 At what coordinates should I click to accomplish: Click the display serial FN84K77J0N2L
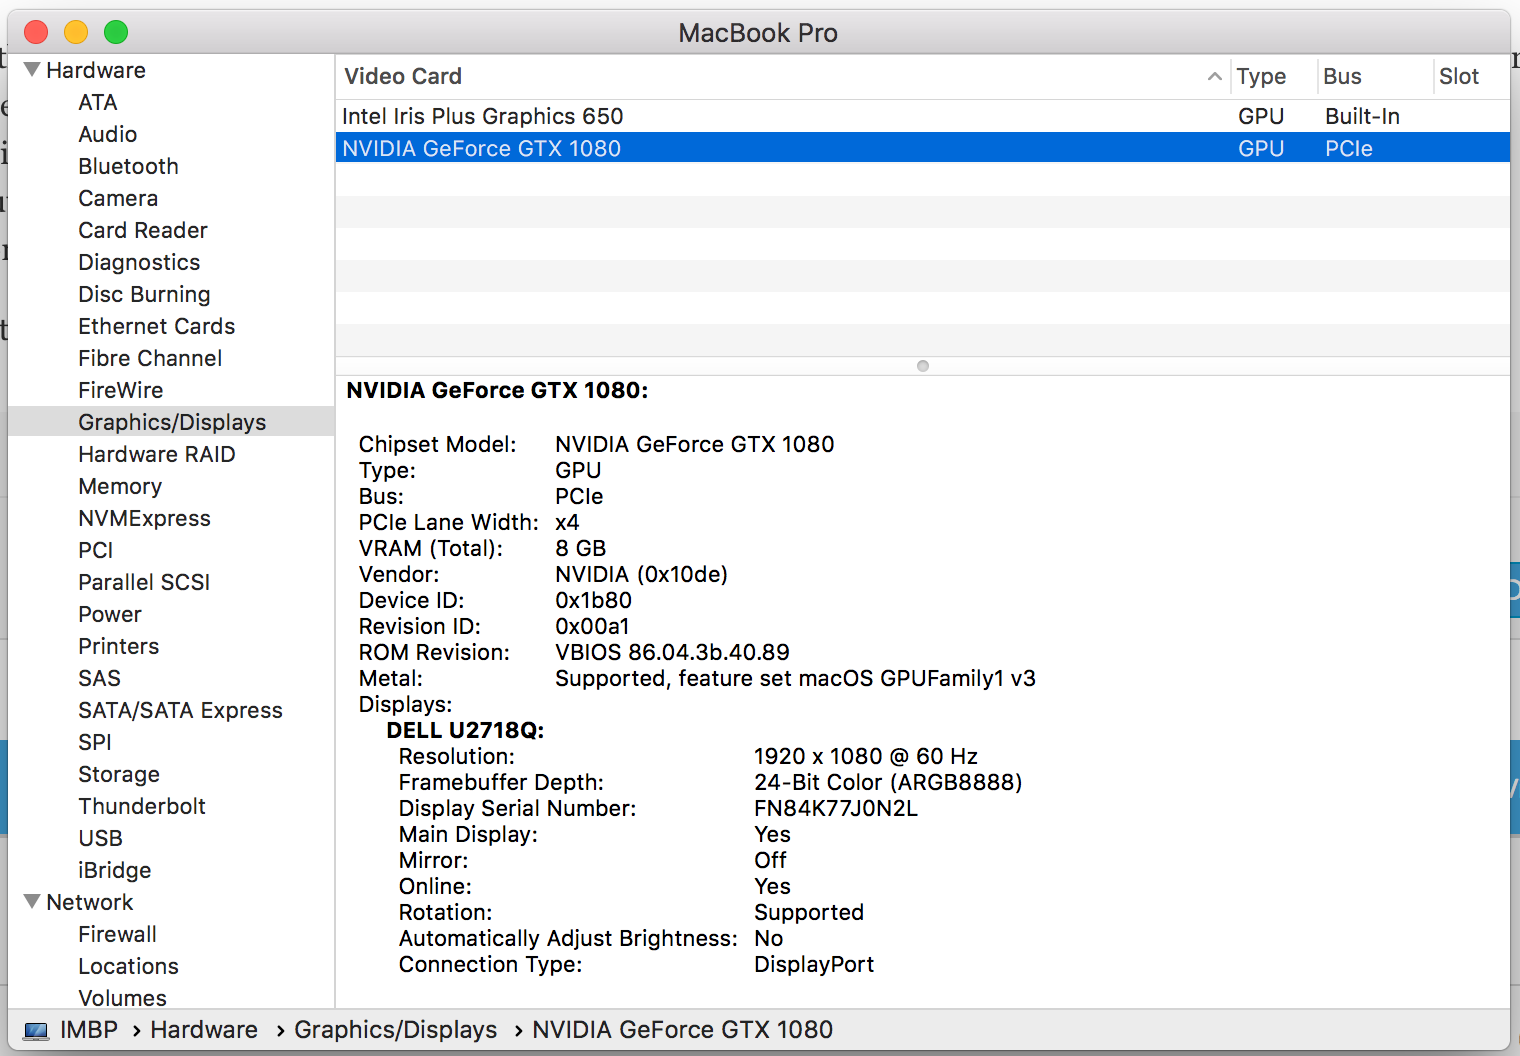[836, 808]
